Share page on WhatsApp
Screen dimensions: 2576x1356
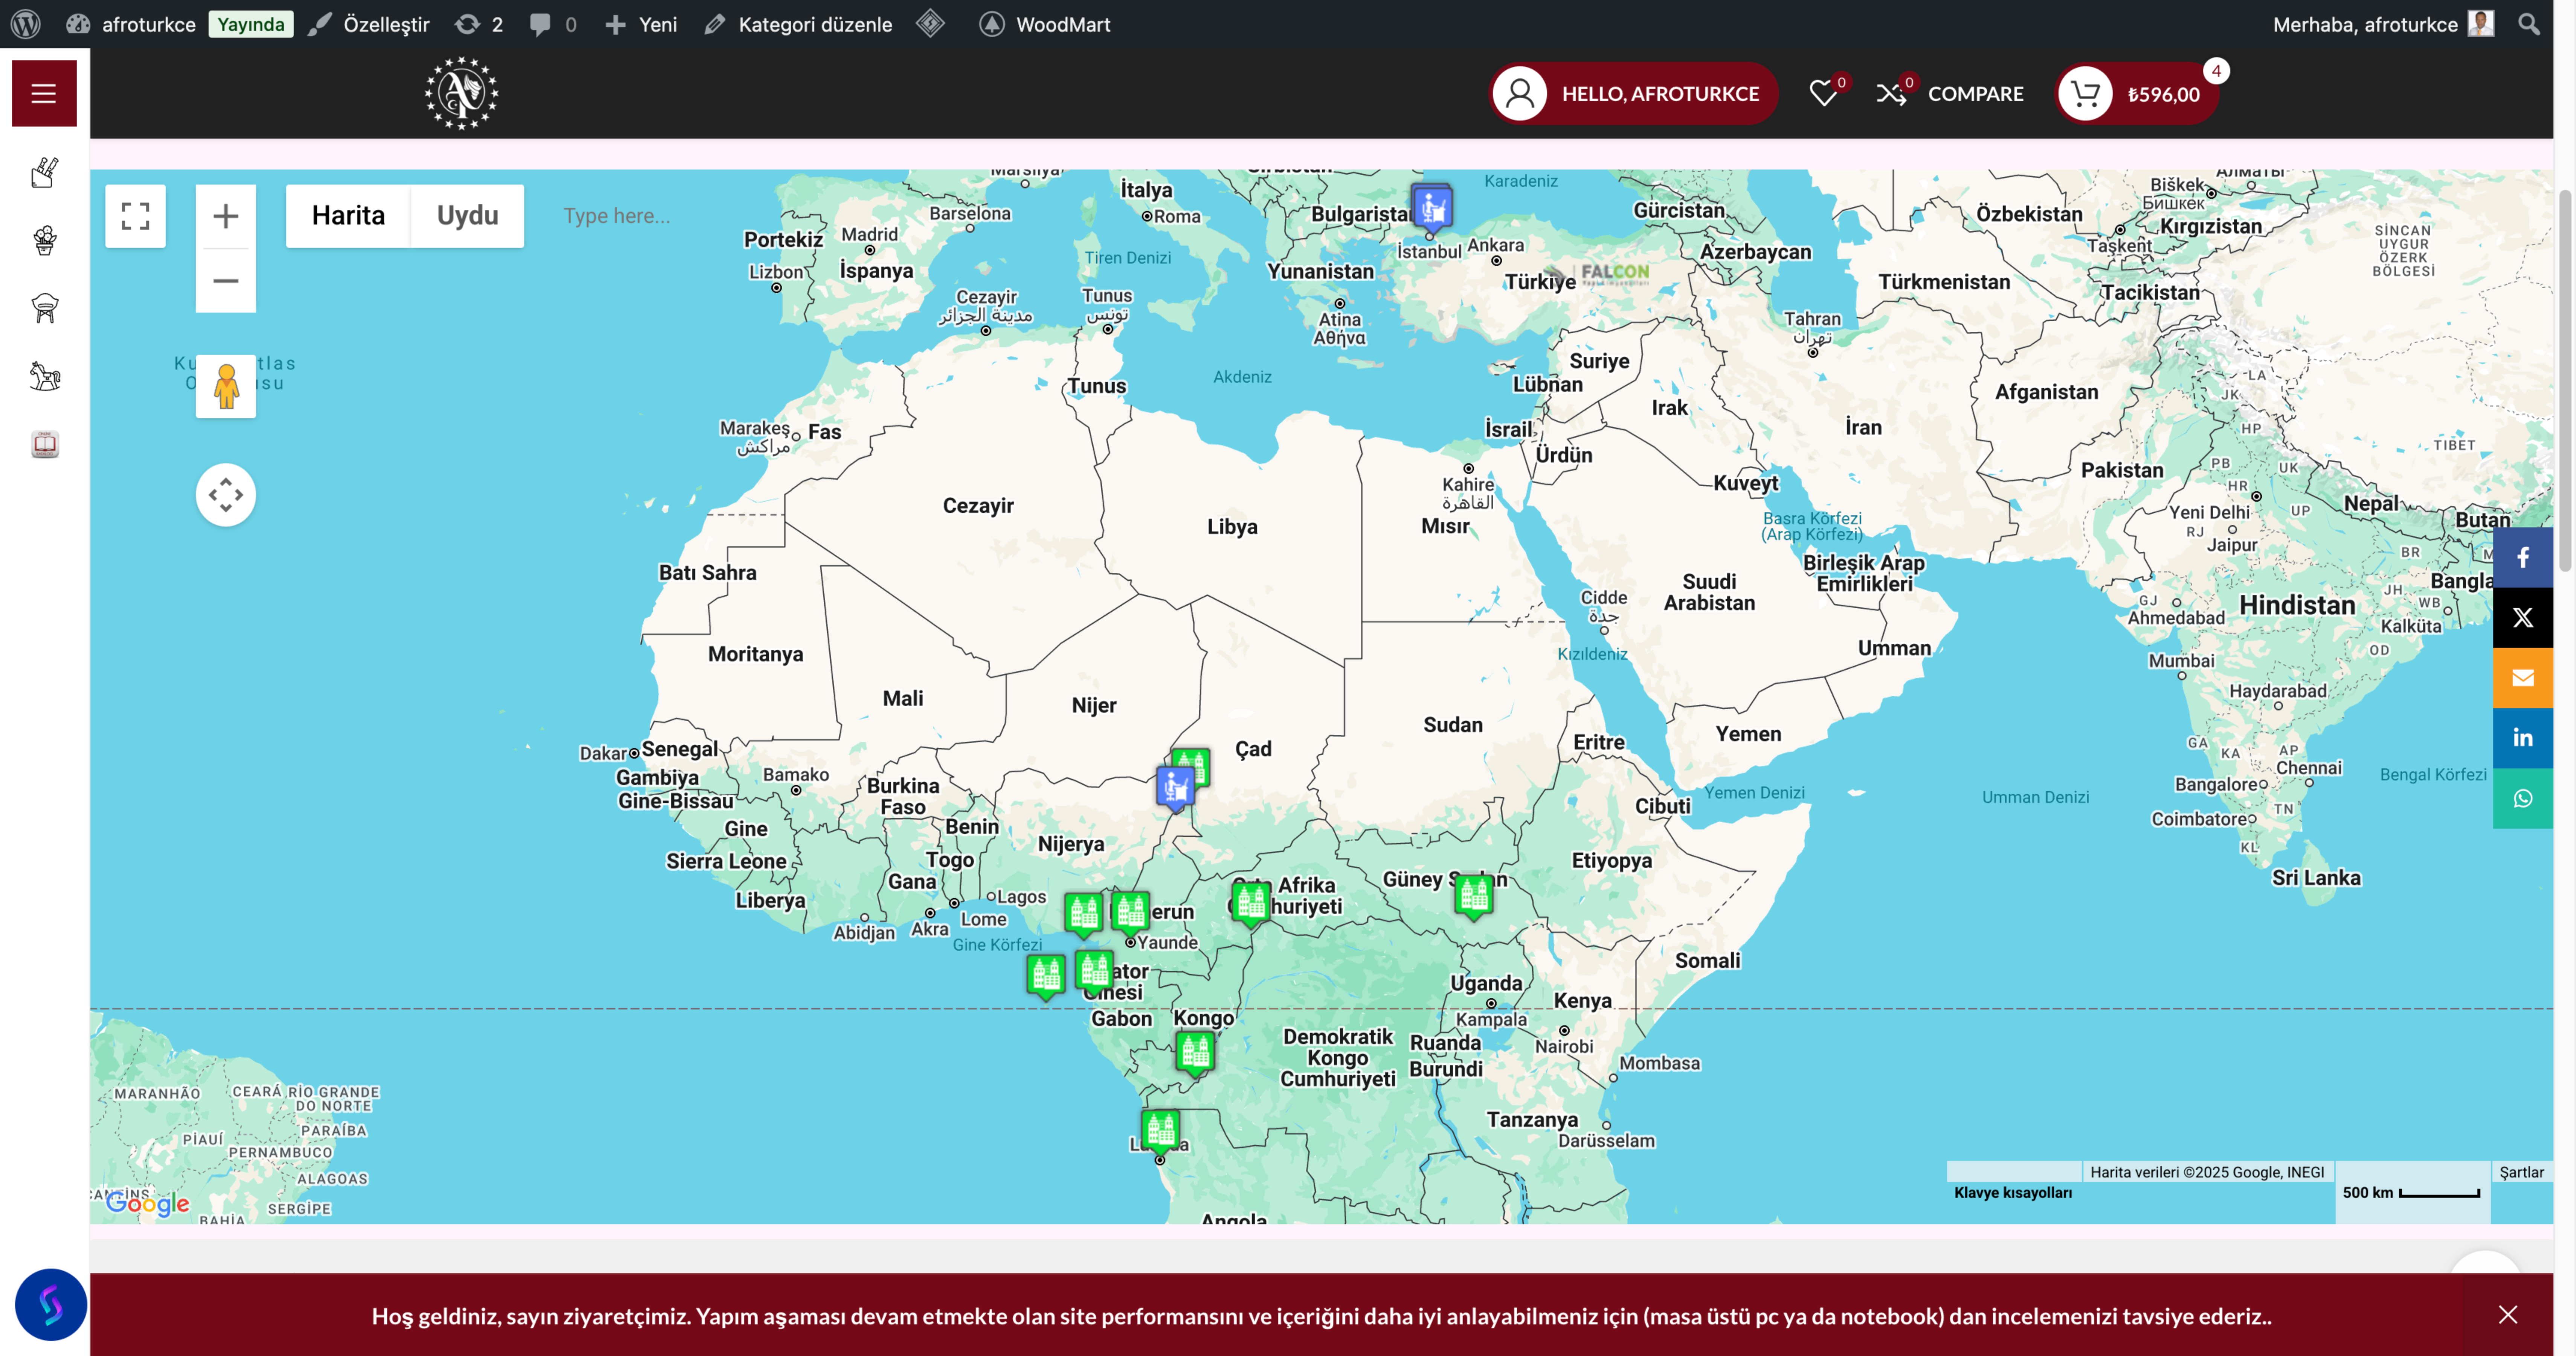[x=2522, y=798]
